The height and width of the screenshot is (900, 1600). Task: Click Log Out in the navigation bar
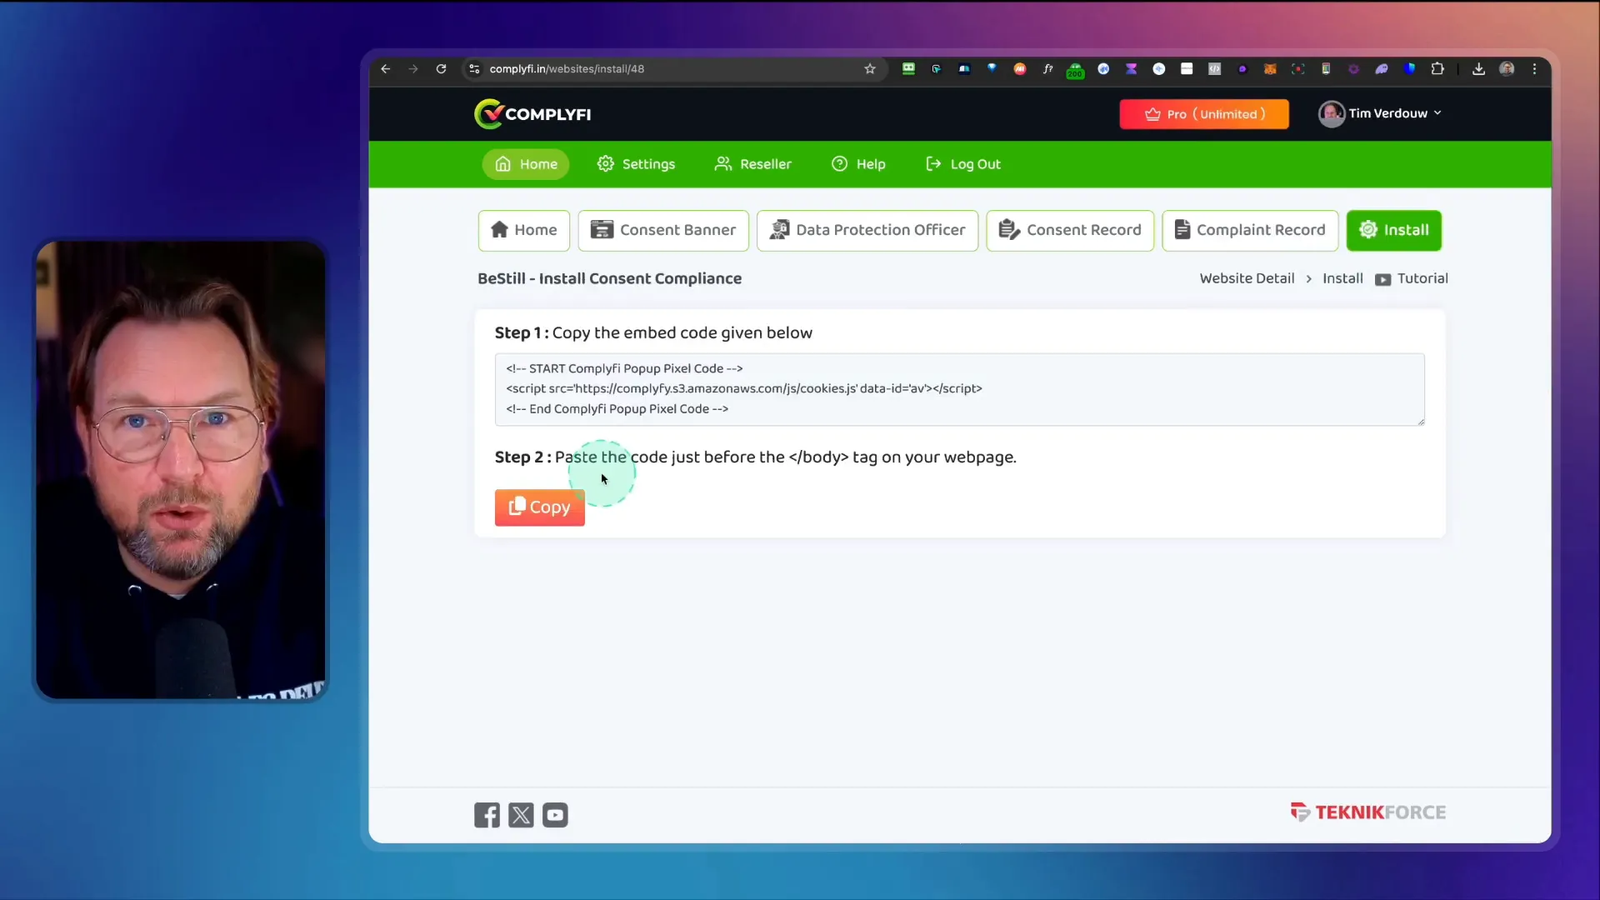click(x=963, y=164)
